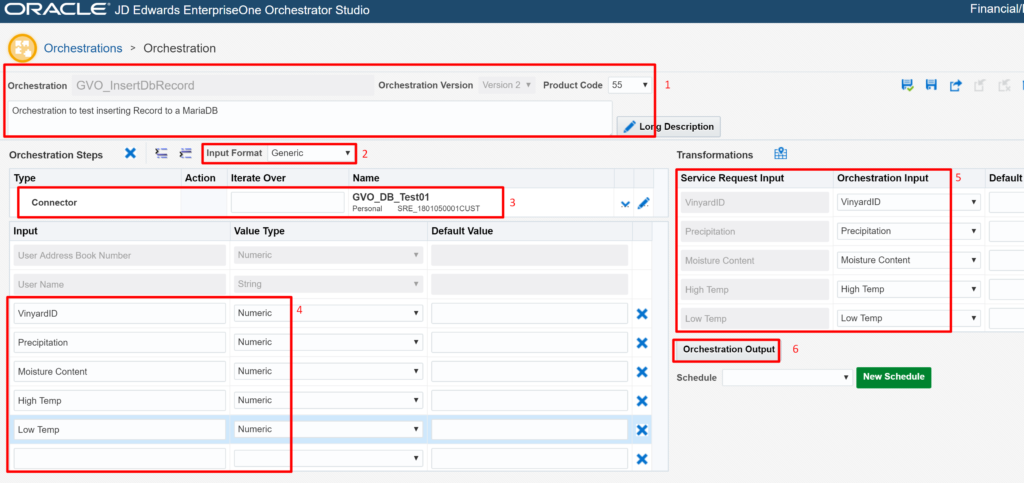1024x483 pixels.
Task: Remove the Precipitation input with its X icon
Action: 642,343
